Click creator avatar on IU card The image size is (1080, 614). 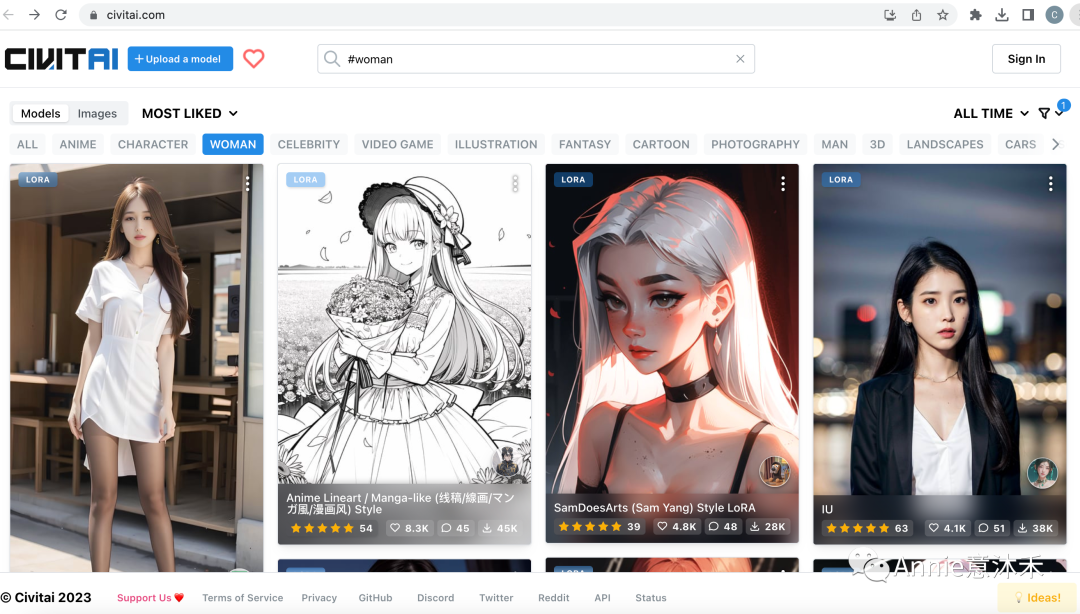pos(1042,473)
